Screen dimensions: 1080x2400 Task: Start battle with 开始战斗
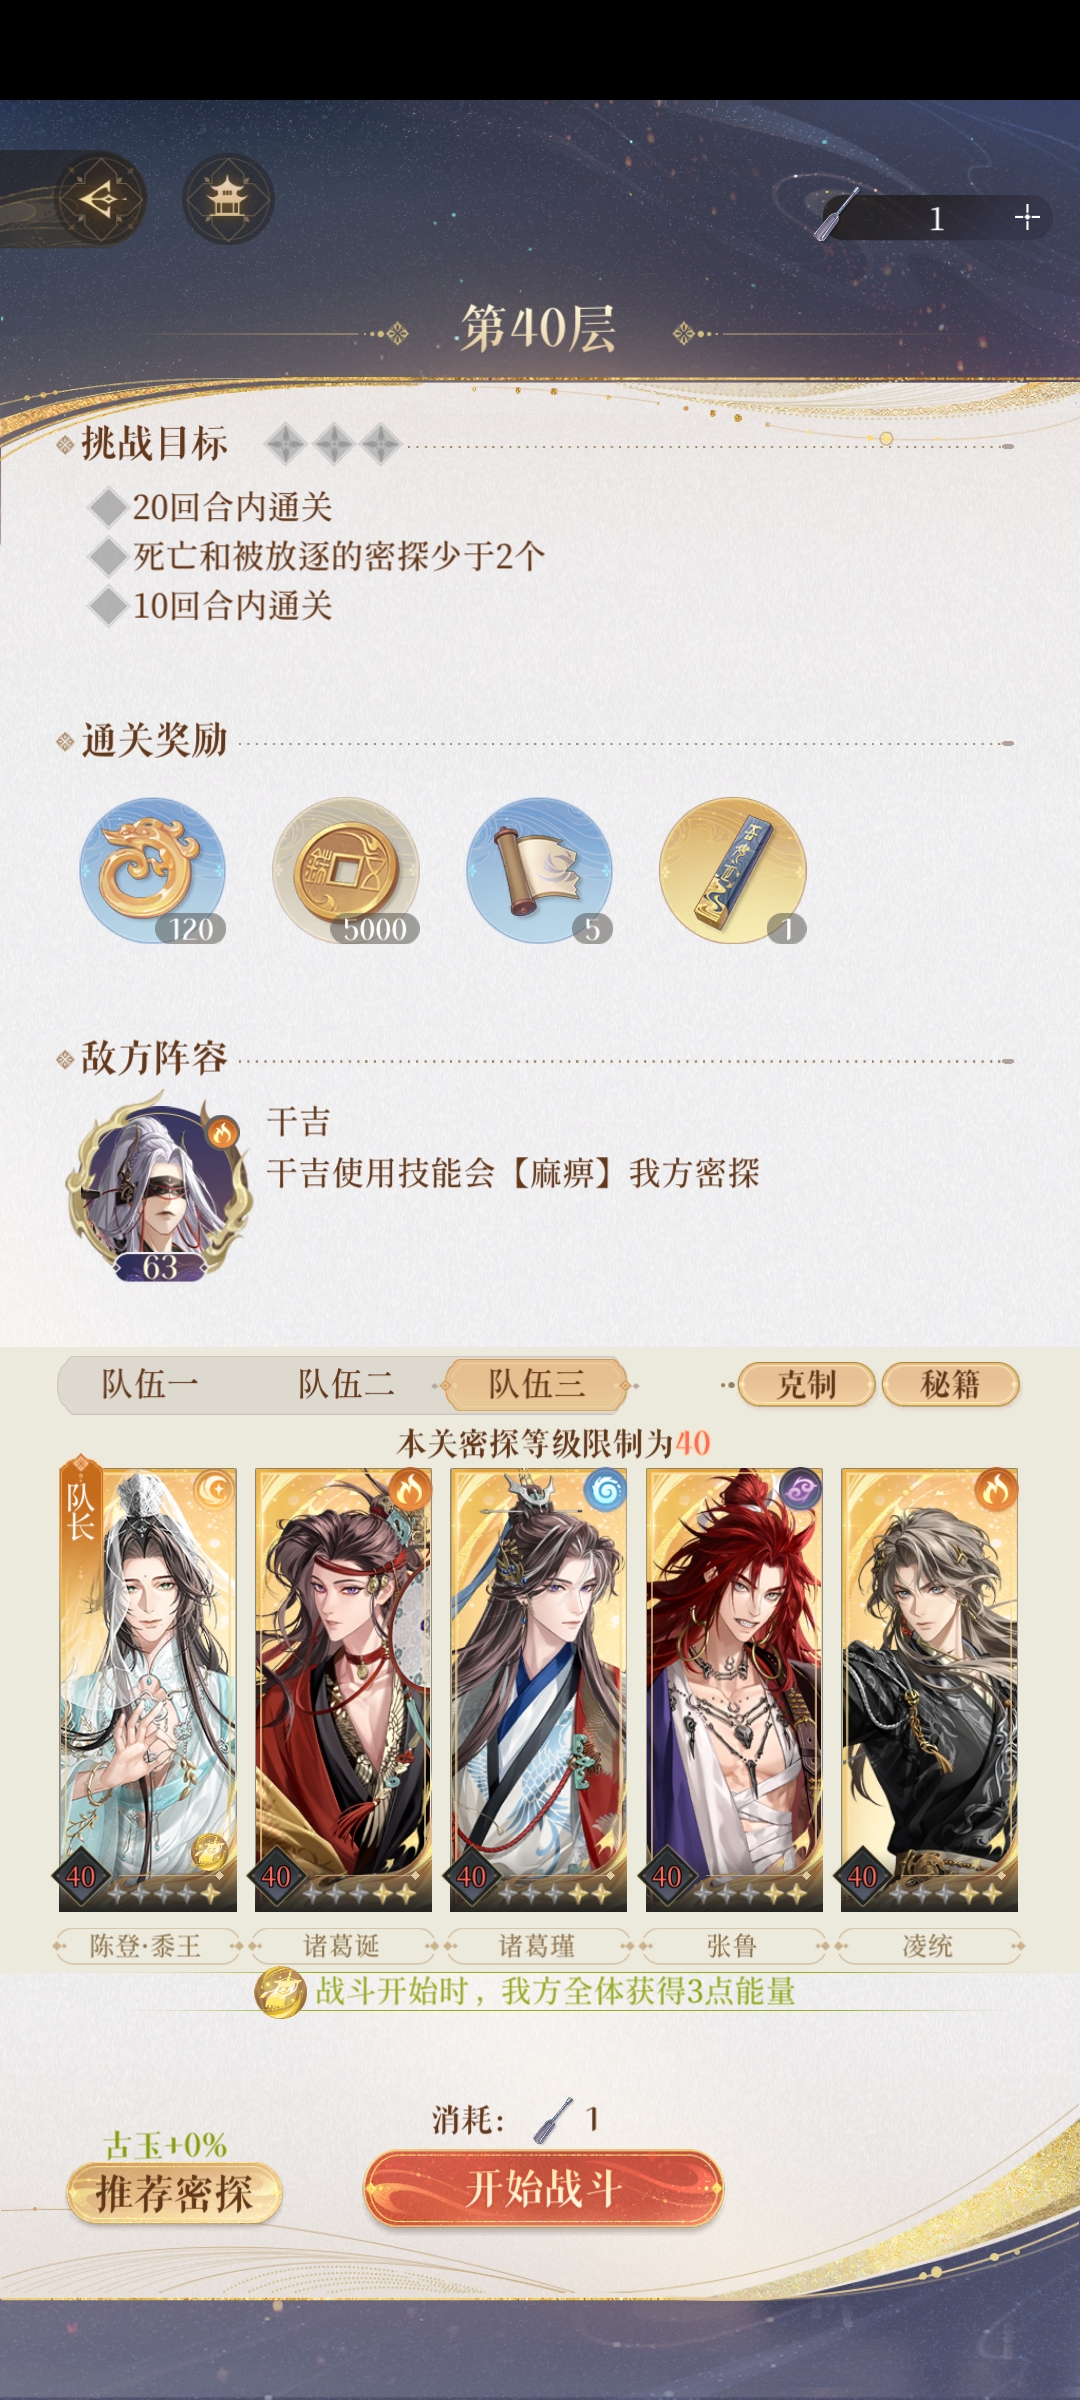tap(543, 2188)
